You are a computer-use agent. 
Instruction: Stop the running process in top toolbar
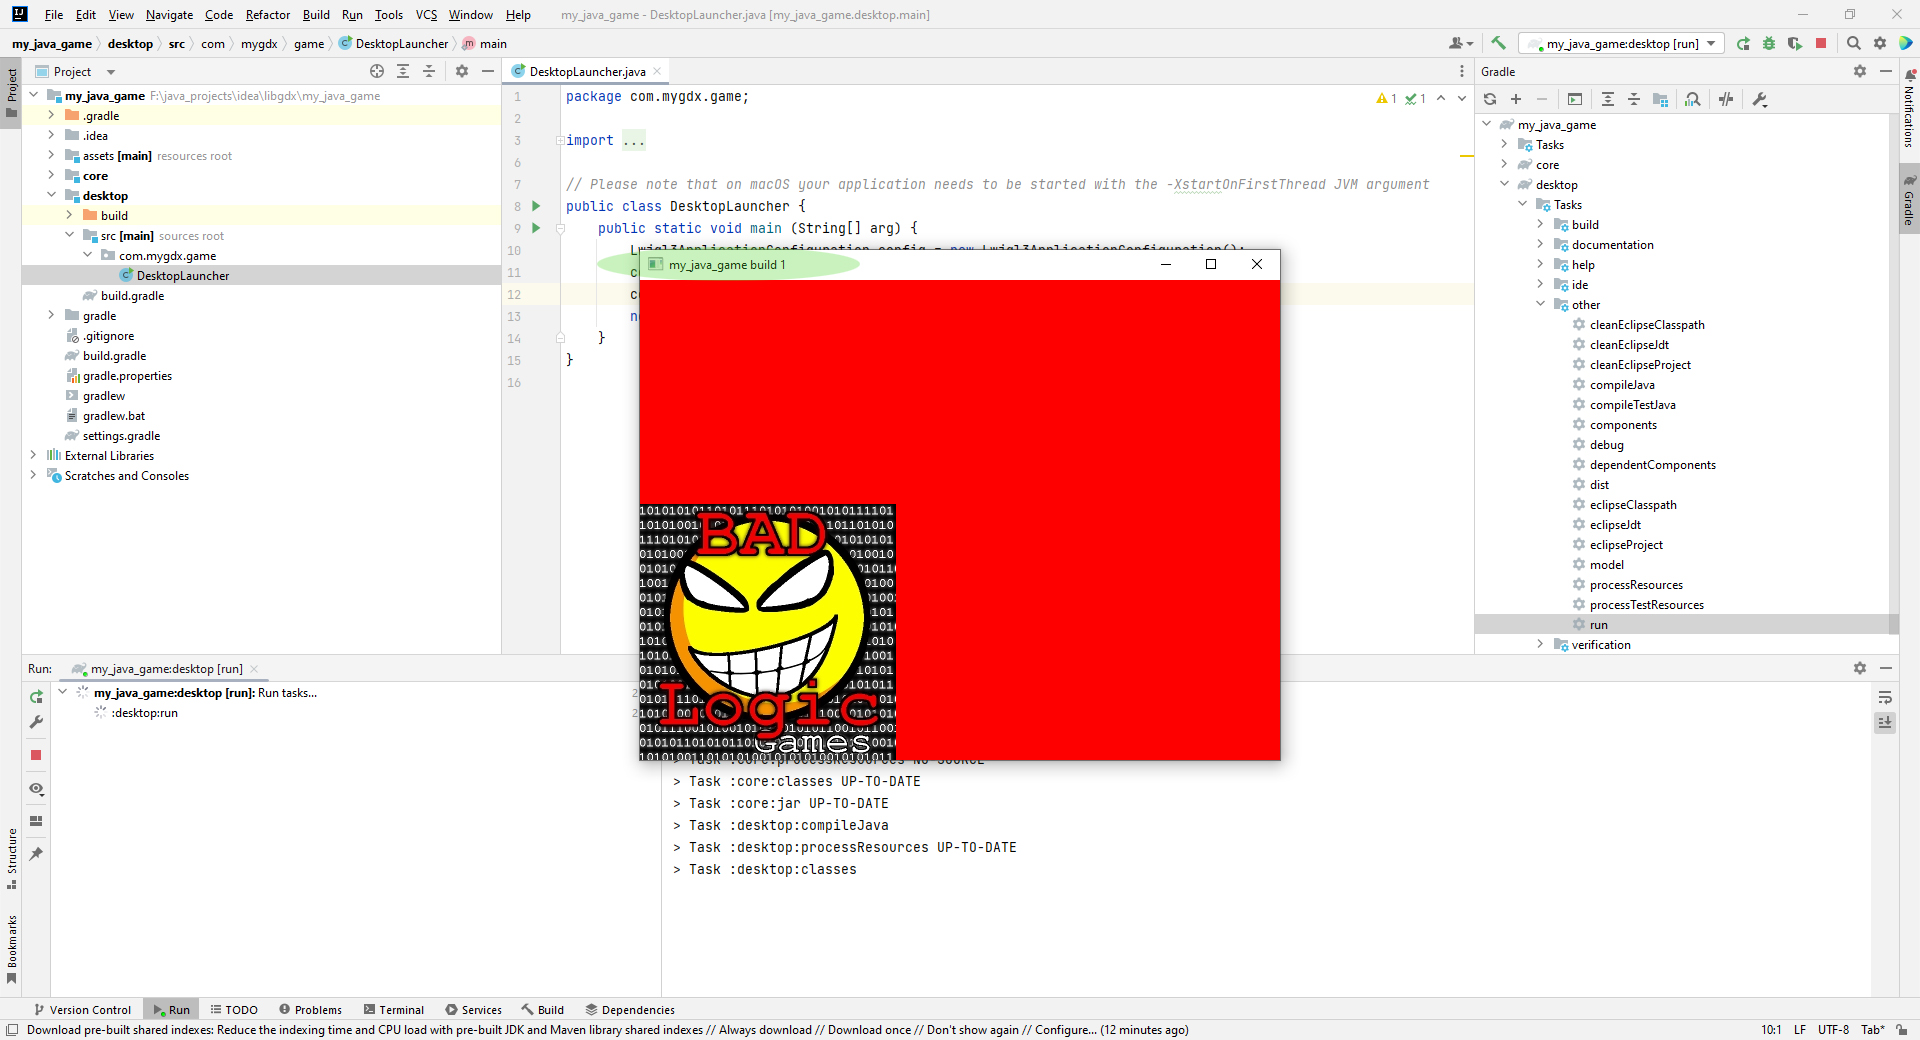click(1821, 43)
